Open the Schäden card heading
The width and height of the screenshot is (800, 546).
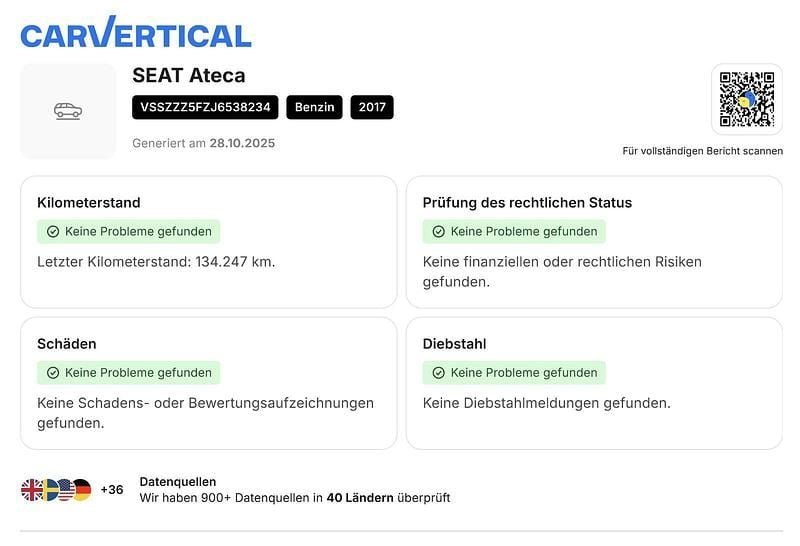[67, 344]
